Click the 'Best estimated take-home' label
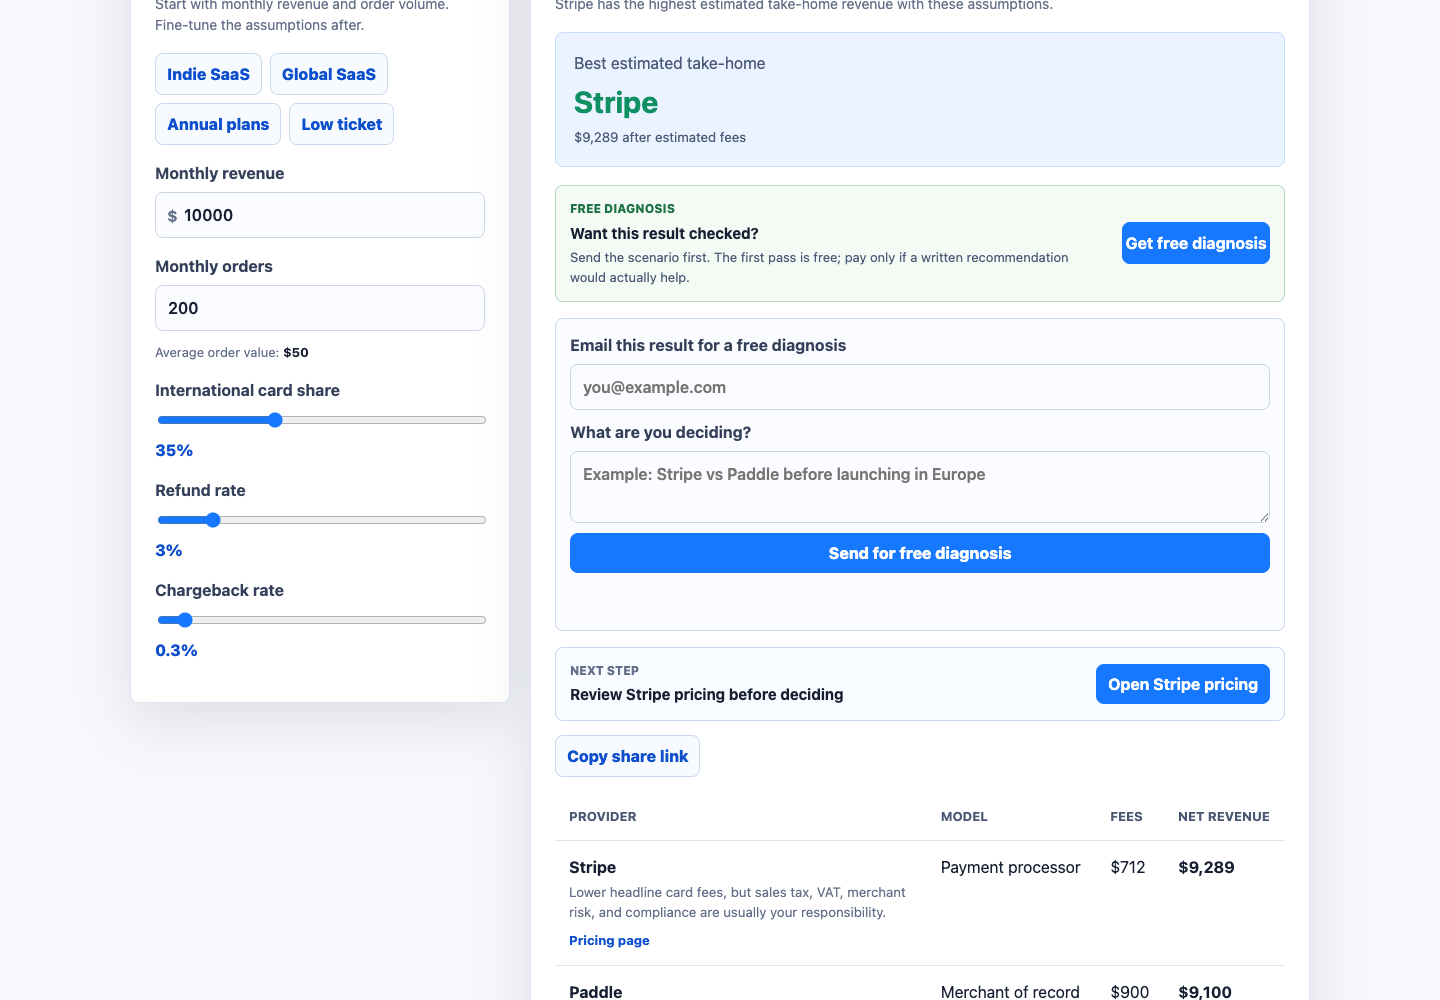 (x=670, y=63)
